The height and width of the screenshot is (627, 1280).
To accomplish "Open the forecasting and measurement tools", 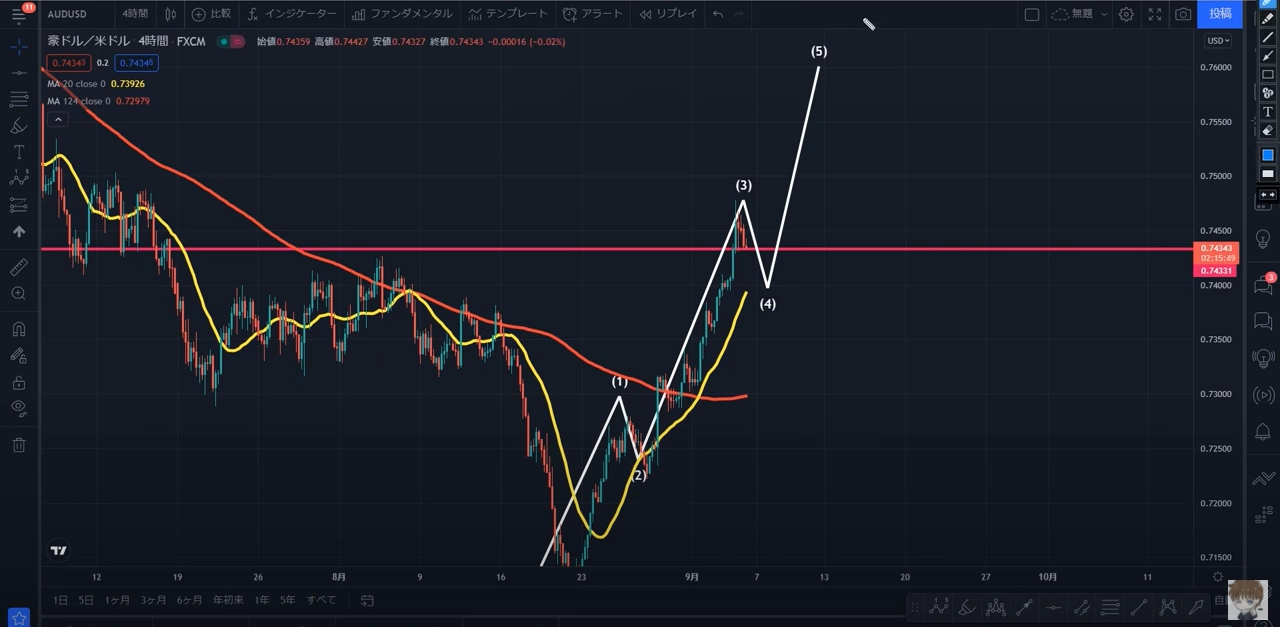I will tap(18, 205).
